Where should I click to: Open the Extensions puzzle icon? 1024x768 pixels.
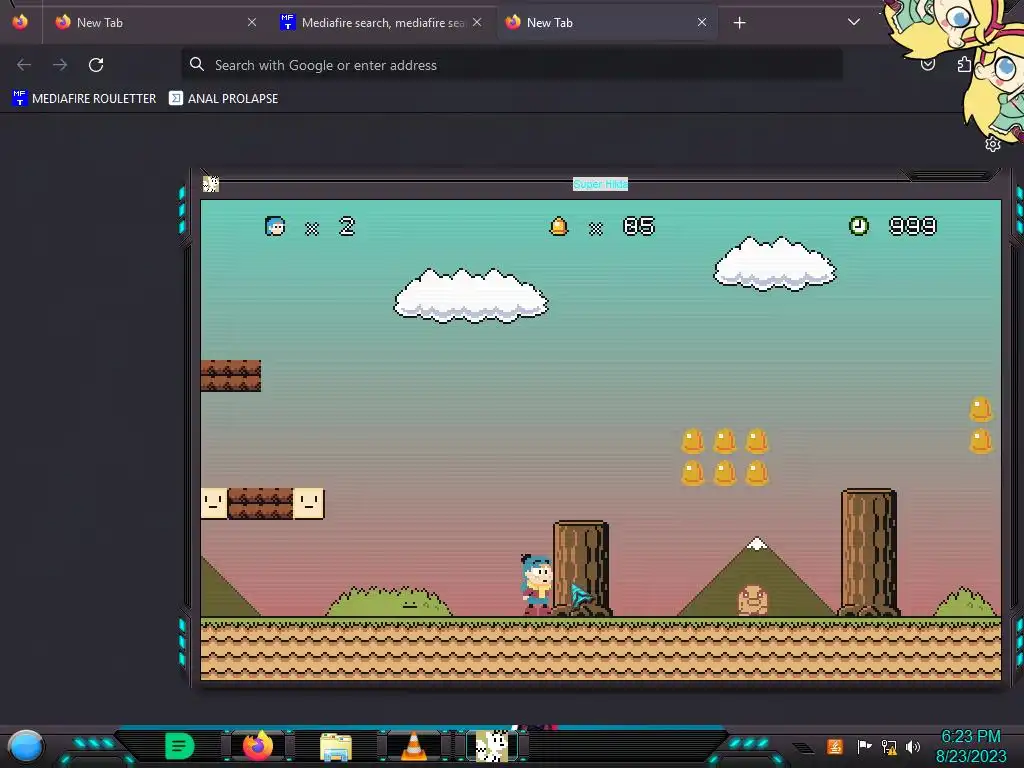point(964,64)
